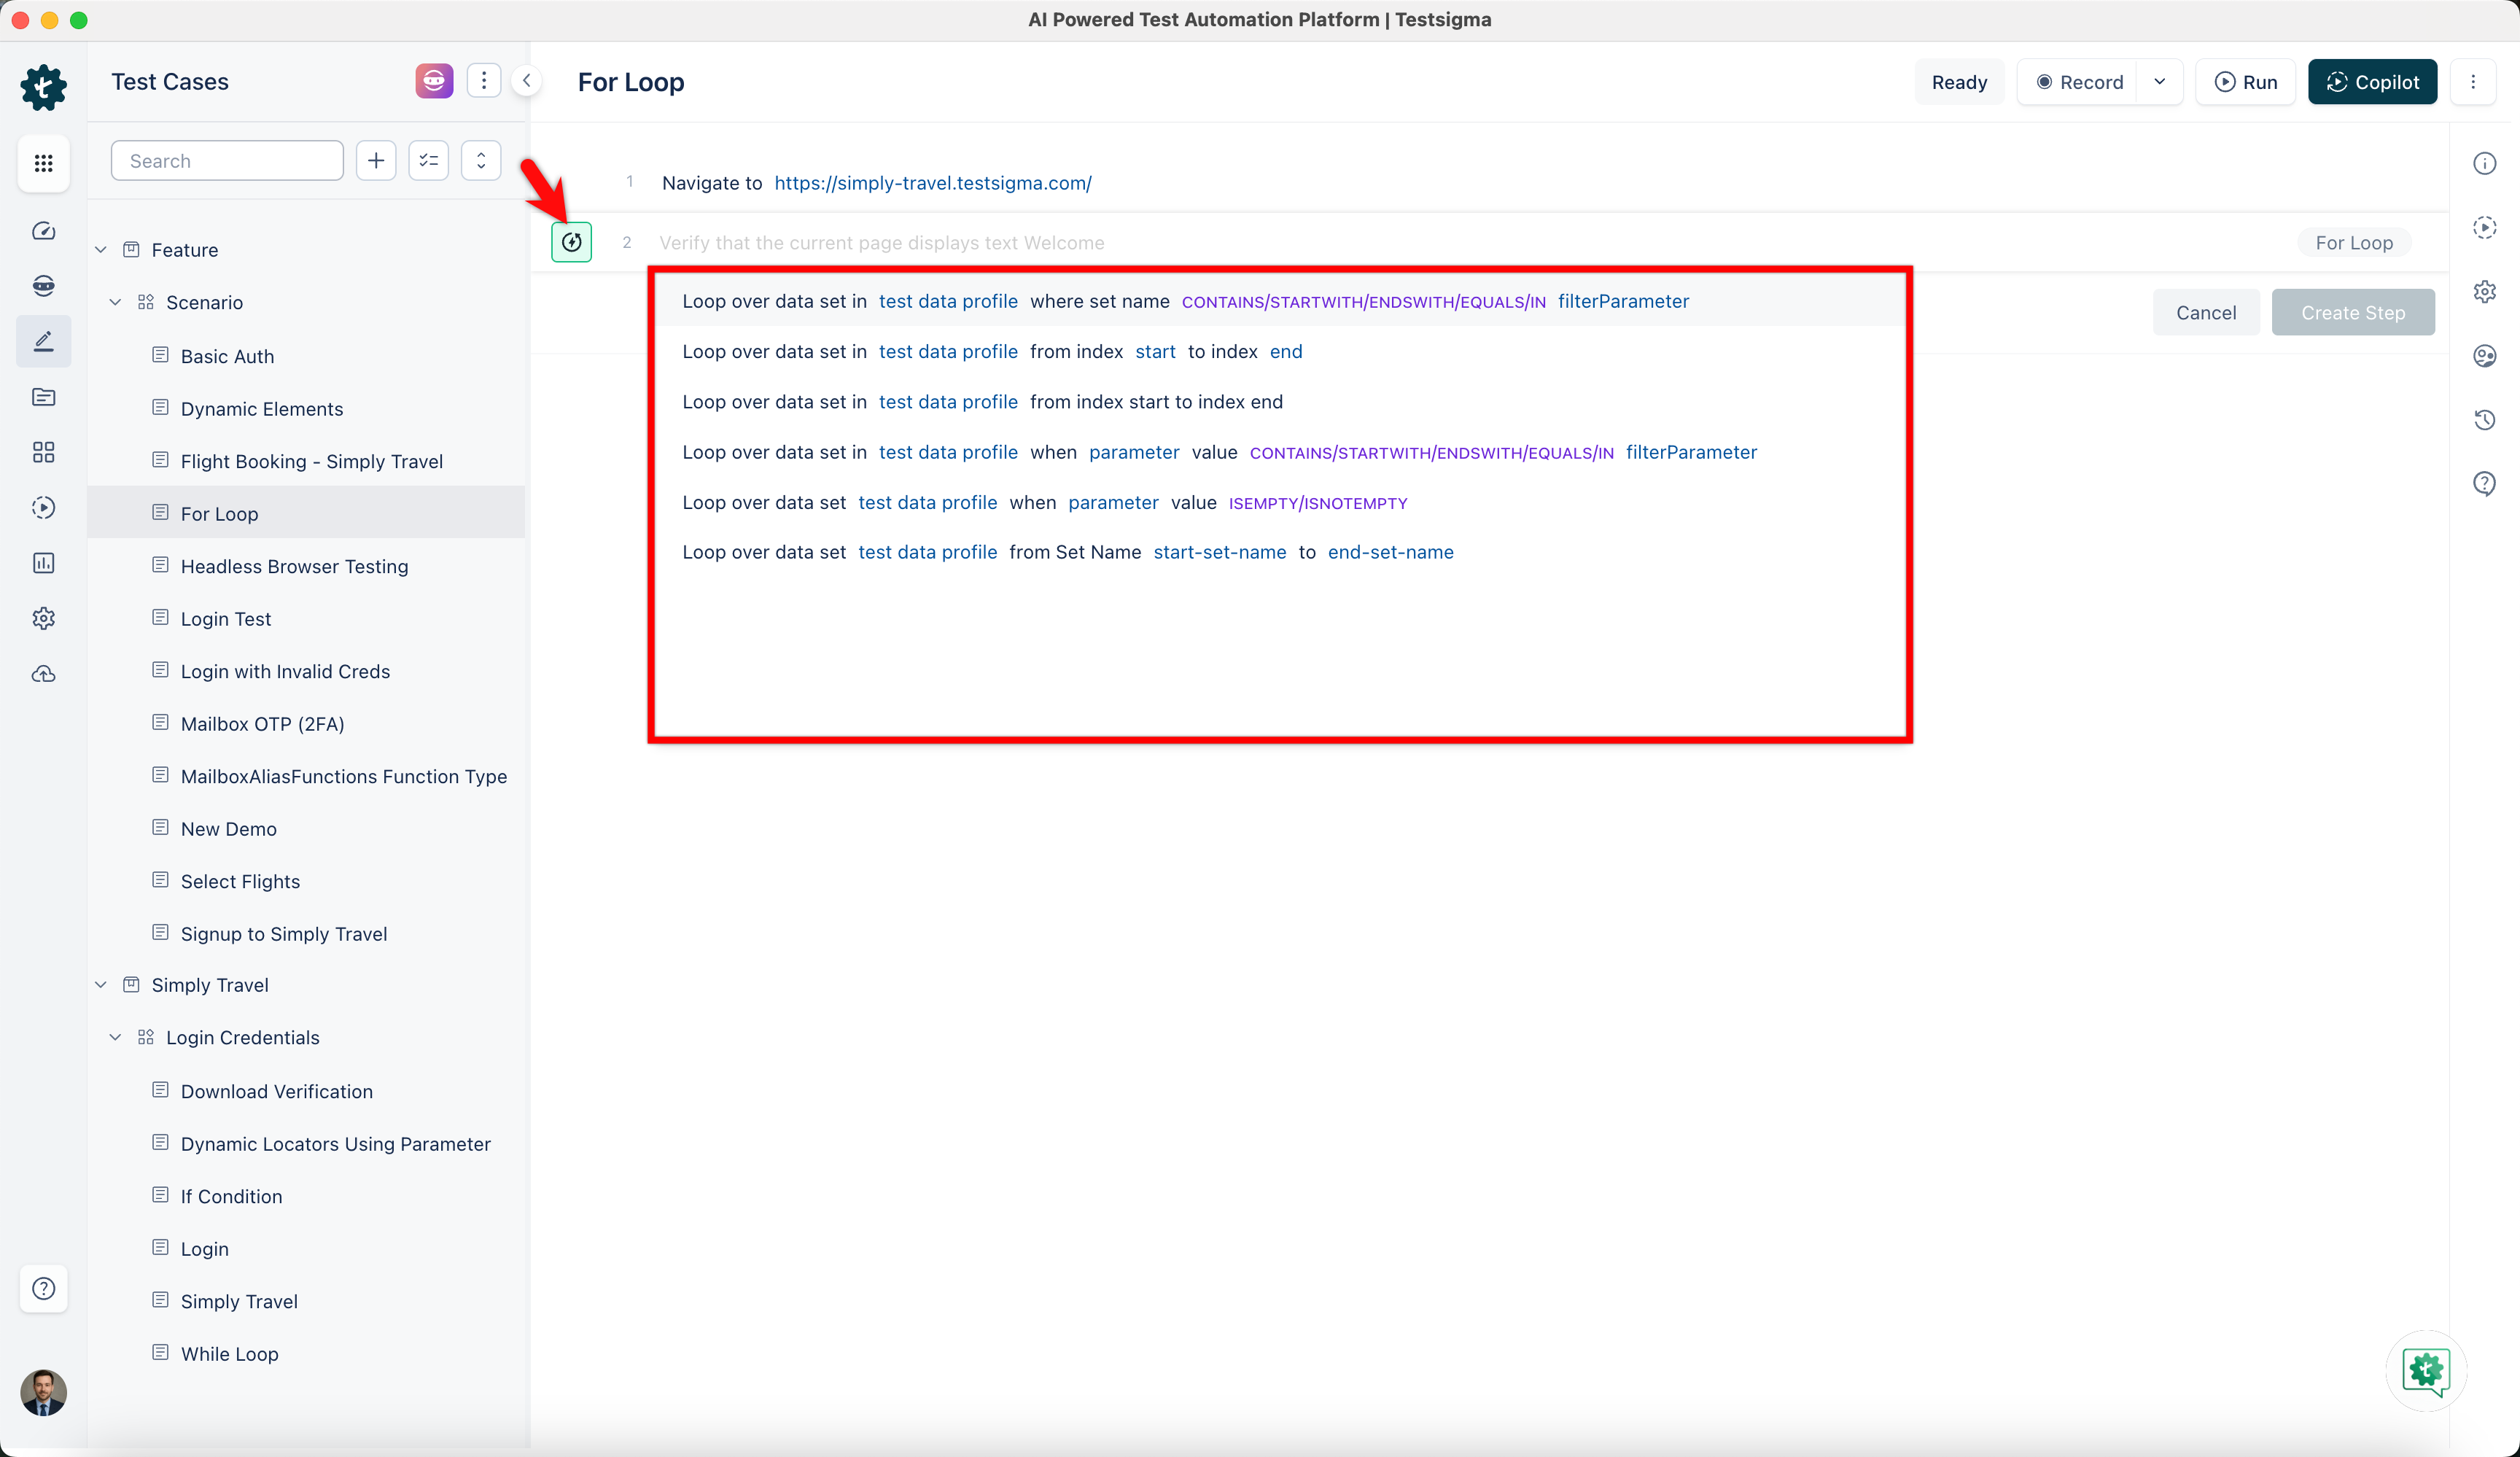Open step settings gear in right rail
The image size is (2520, 1457).
point(2485,291)
